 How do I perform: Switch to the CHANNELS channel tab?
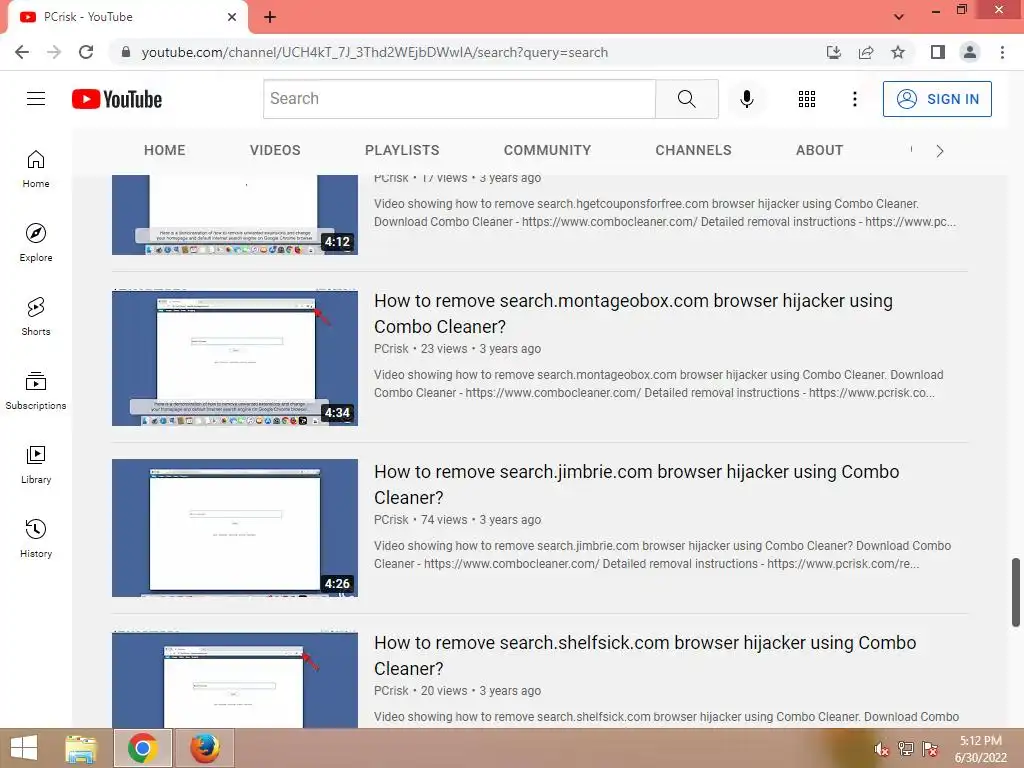[x=694, y=150]
